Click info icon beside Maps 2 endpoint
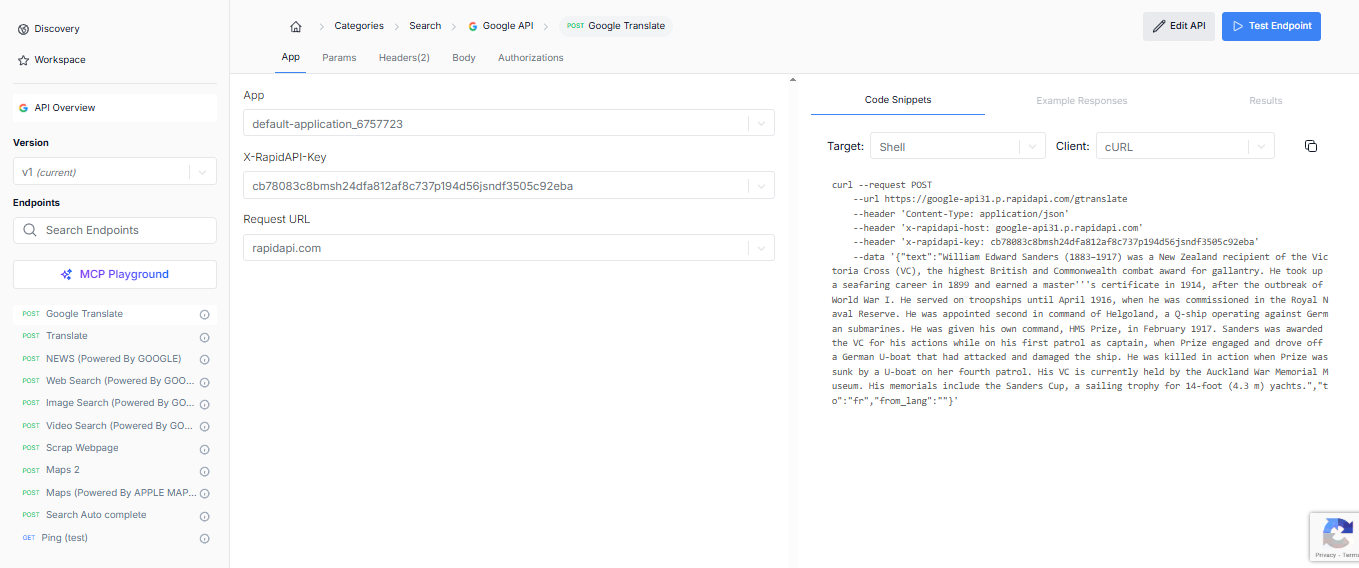The height and width of the screenshot is (568, 1359). (205, 471)
